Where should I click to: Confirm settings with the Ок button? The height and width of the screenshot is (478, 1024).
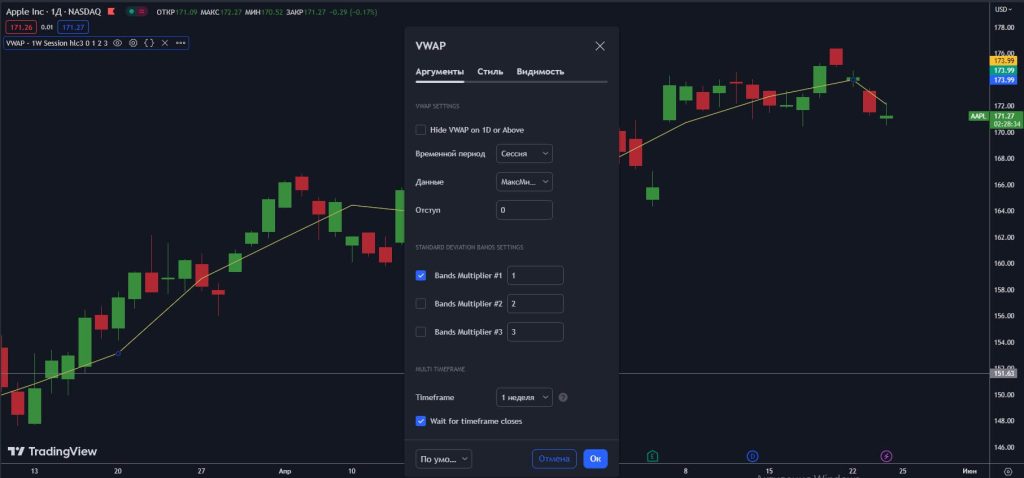coord(596,459)
